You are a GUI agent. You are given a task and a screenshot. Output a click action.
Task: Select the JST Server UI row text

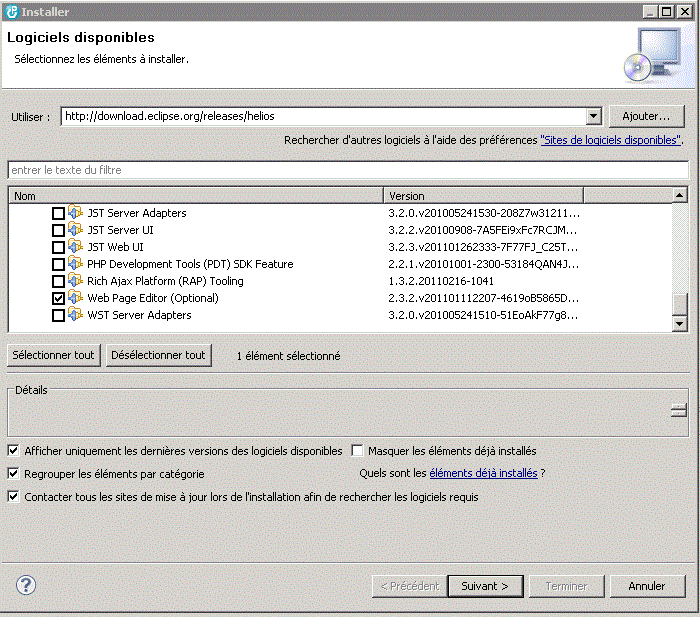120,230
